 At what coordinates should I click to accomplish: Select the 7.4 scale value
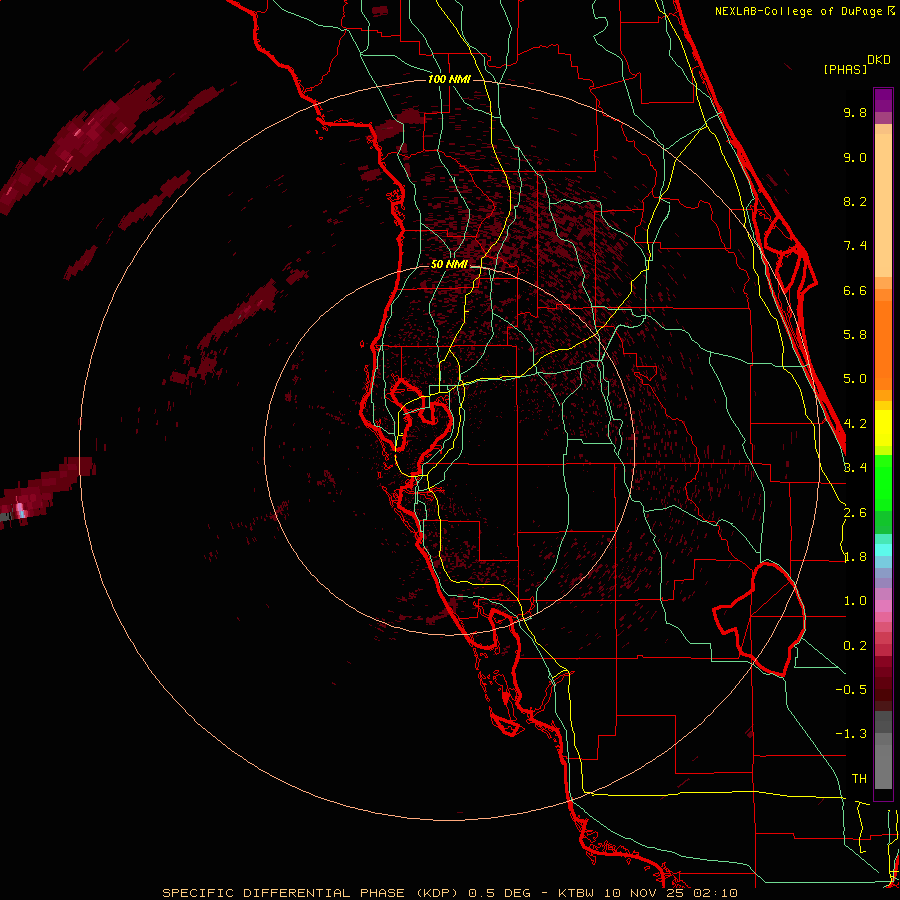coord(855,246)
